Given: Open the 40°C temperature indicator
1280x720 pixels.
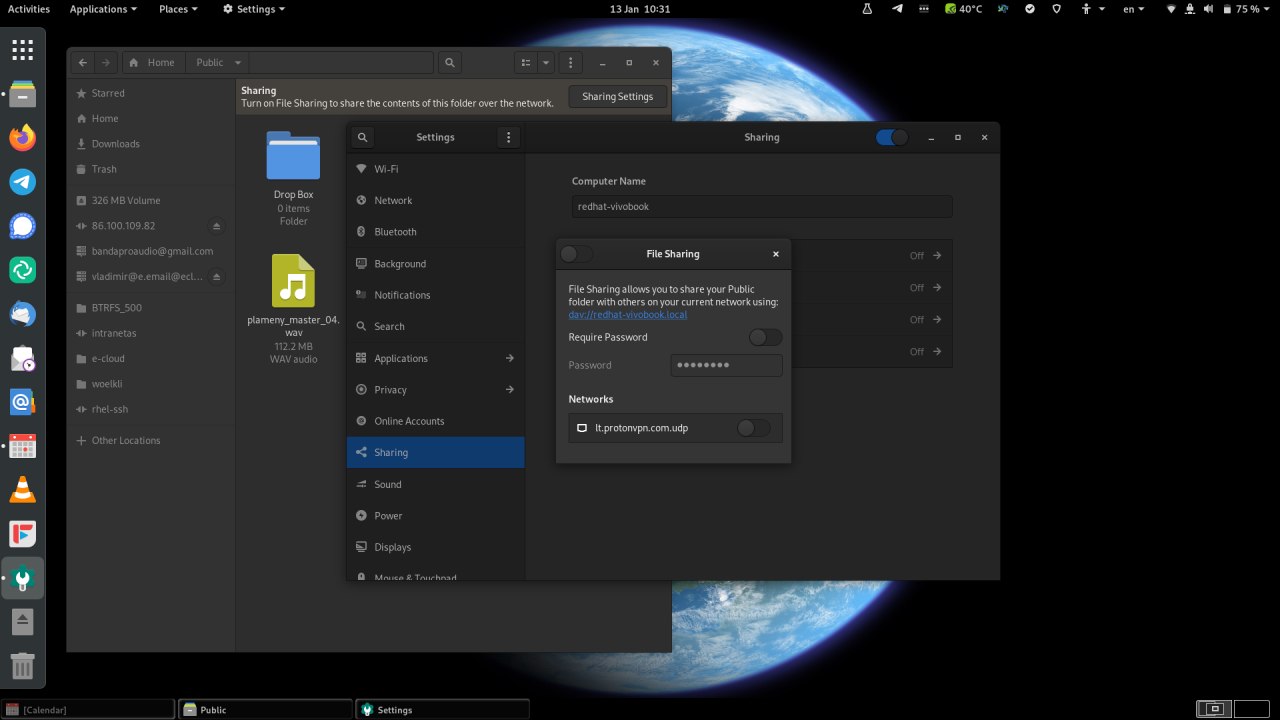Looking at the screenshot, I should (x=964, y=9).
